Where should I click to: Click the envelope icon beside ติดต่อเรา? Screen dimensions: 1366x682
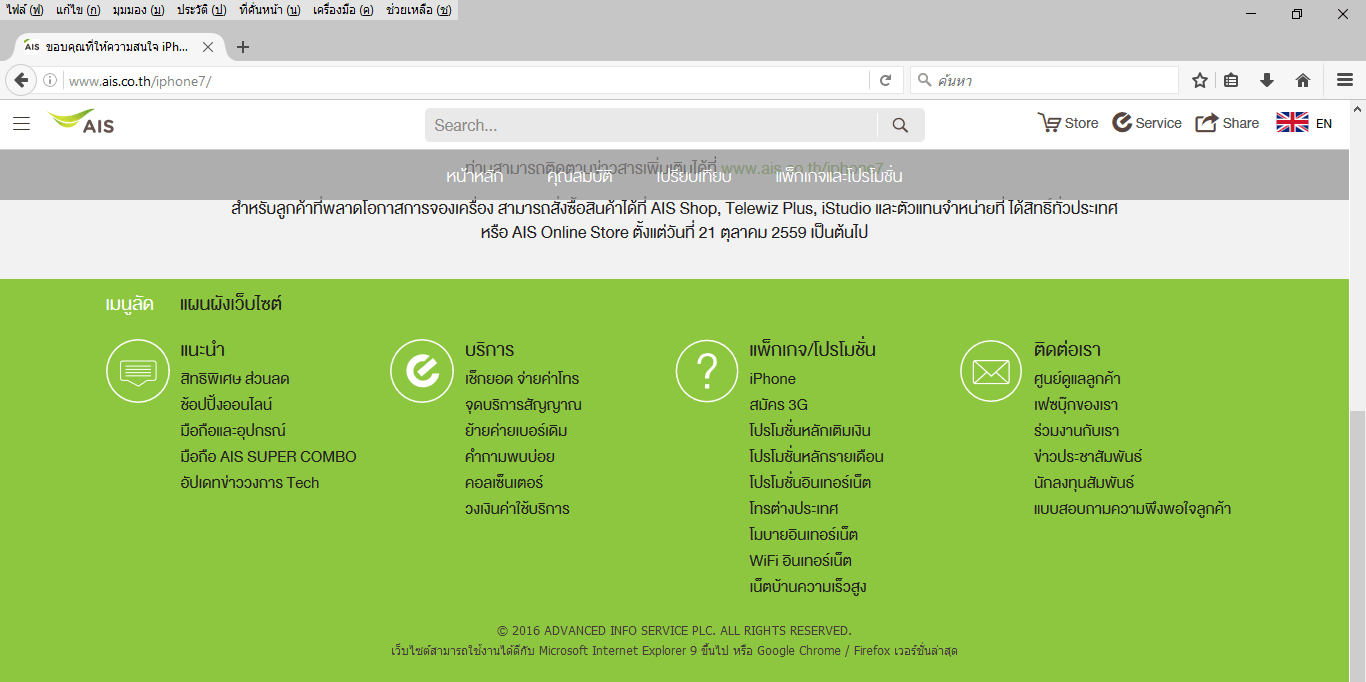991,371
